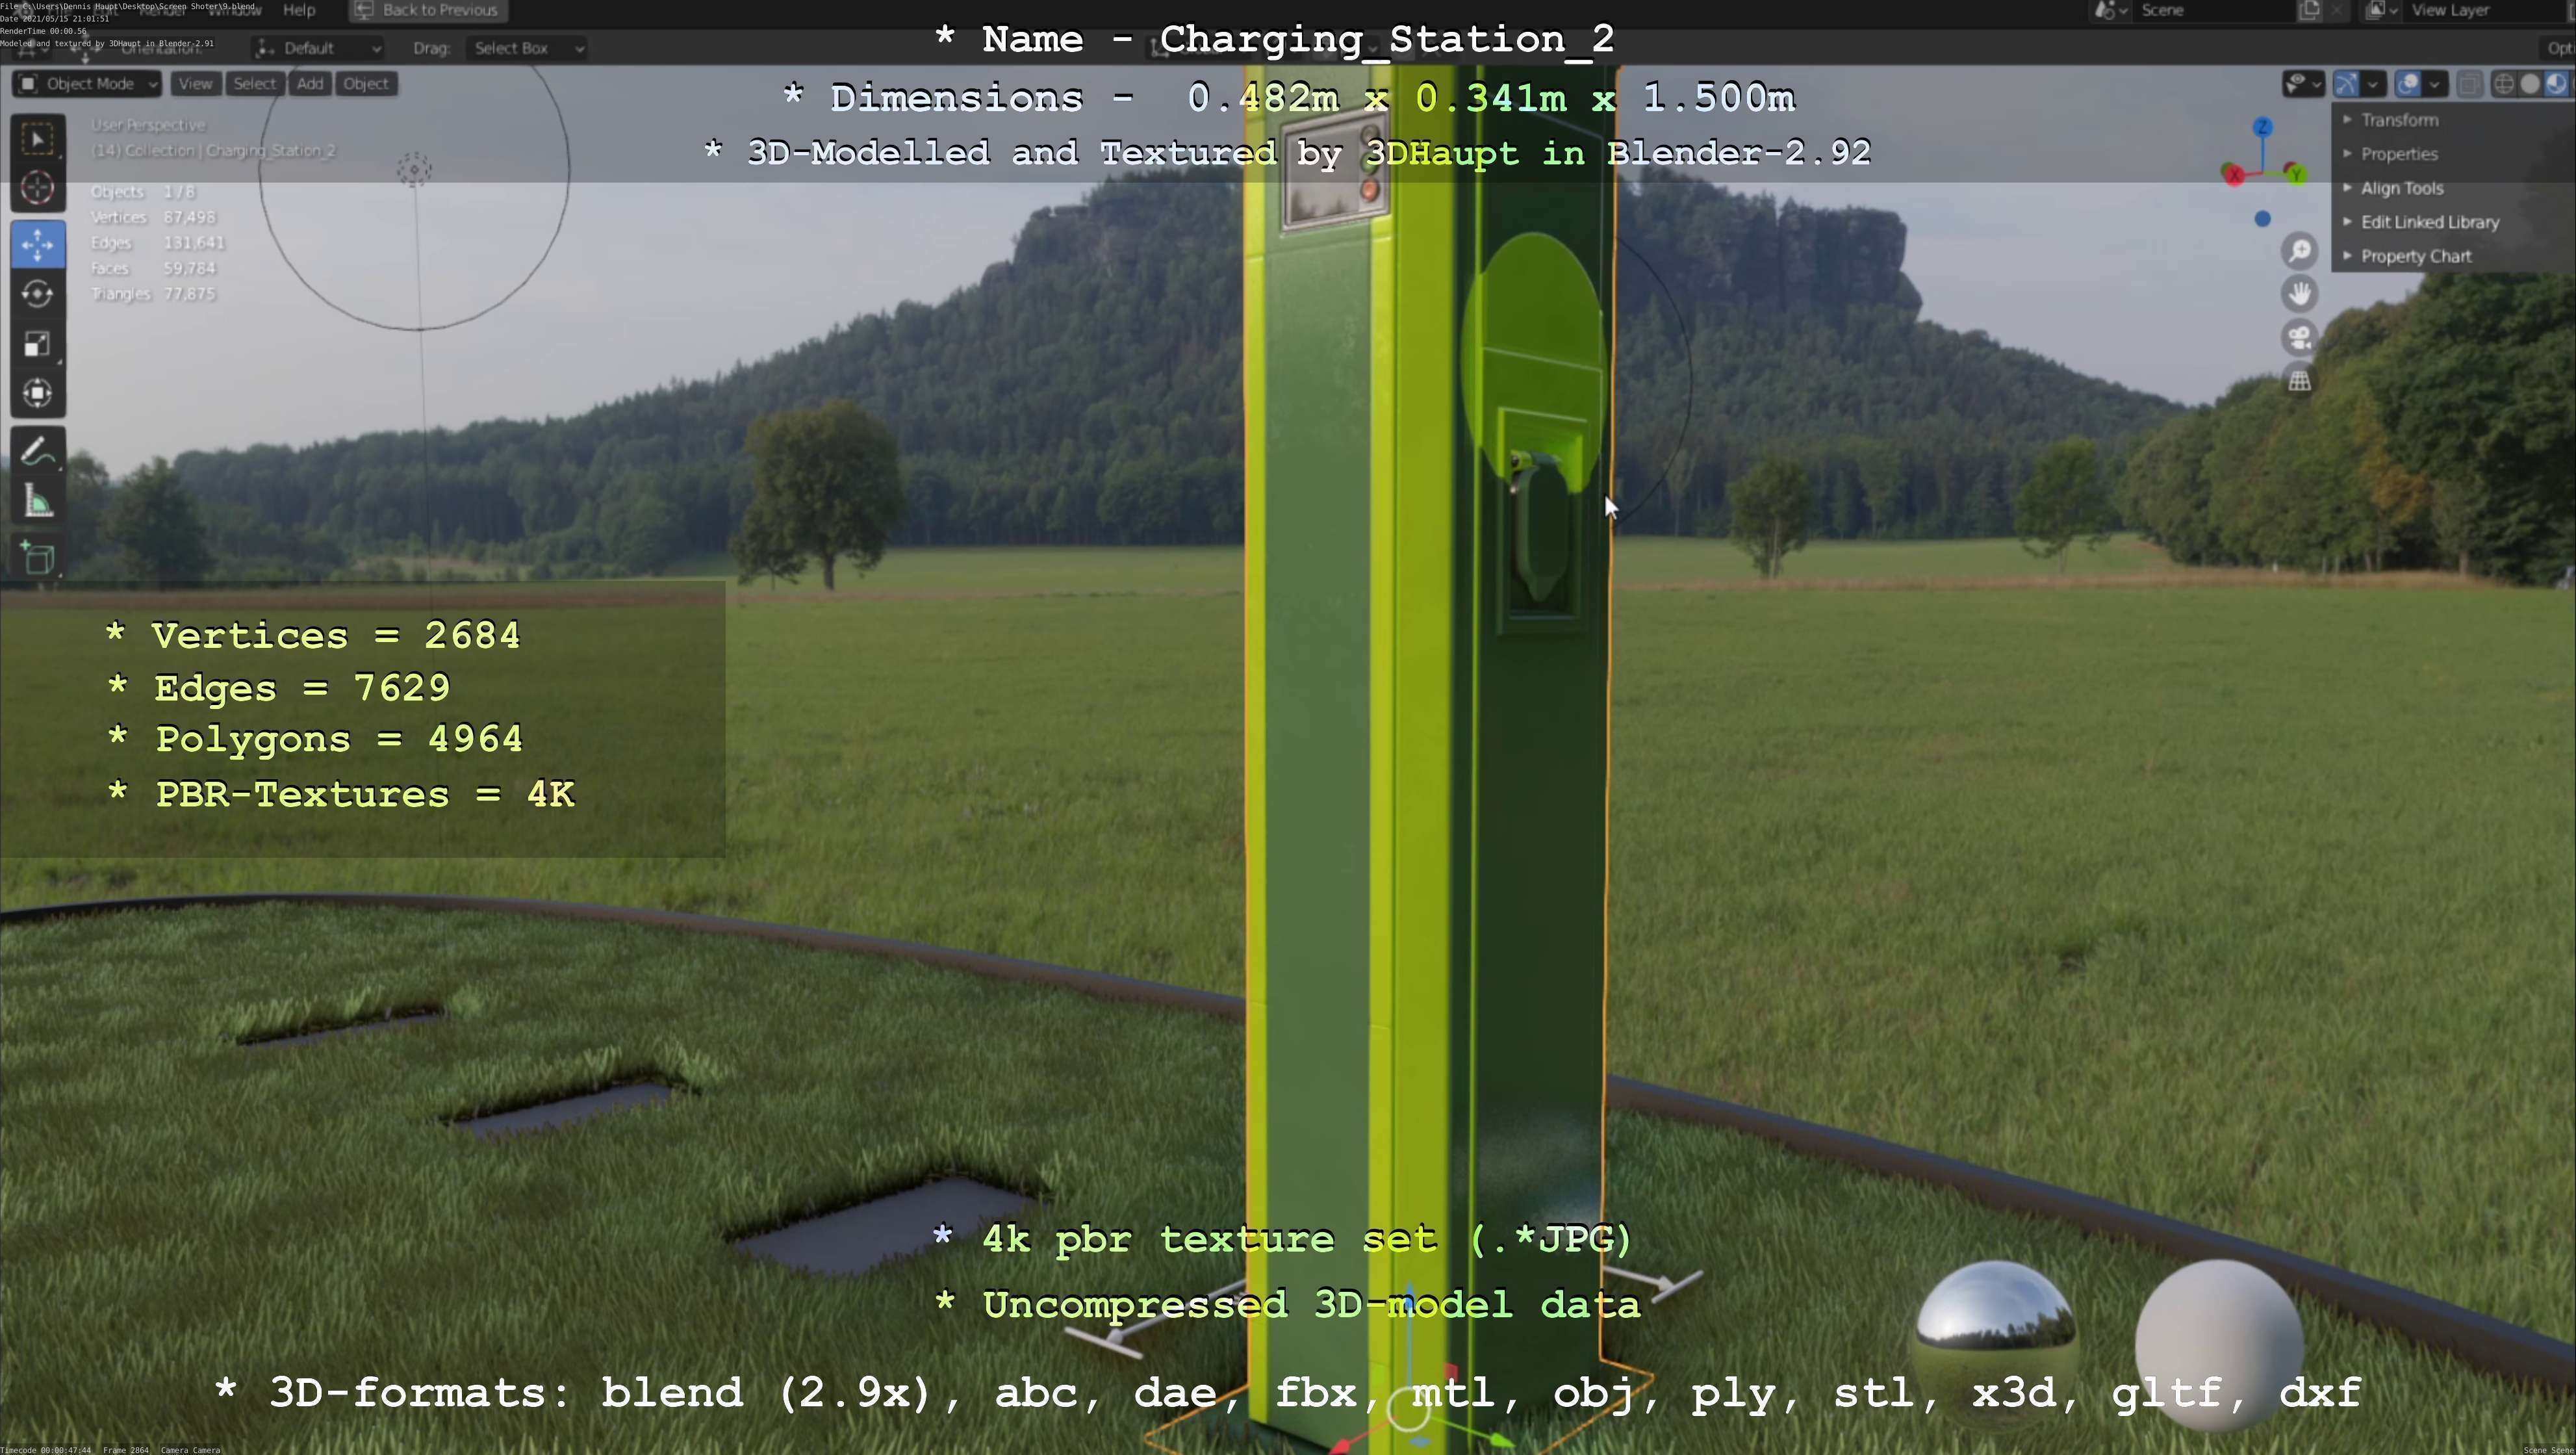2576x1455 pixels.
Task: Click the zoom view magnifier icon
Action: pos(2300,251)
